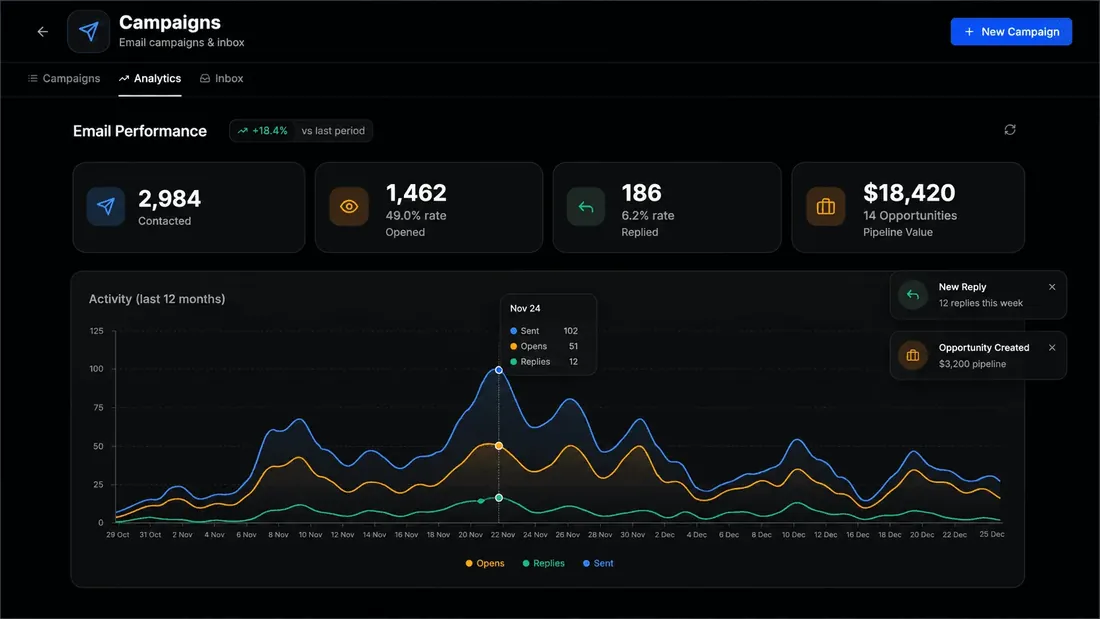
Task: Click the Nov 24 tooltip heading
Action: click(x=525, y=308)
